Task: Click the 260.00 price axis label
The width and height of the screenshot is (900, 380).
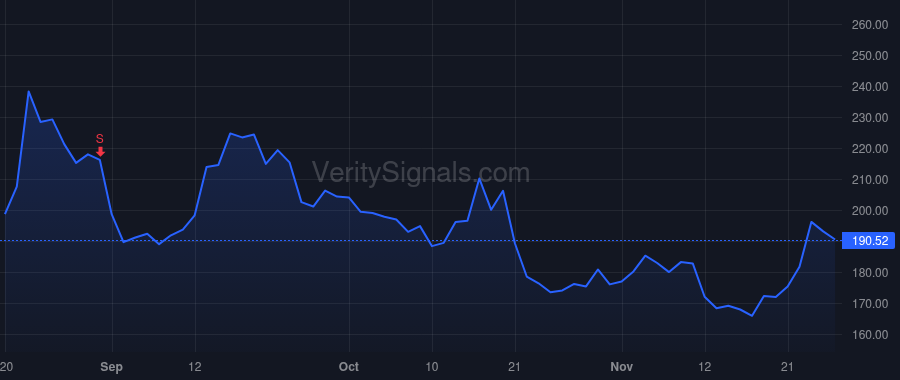Action: 870,25
